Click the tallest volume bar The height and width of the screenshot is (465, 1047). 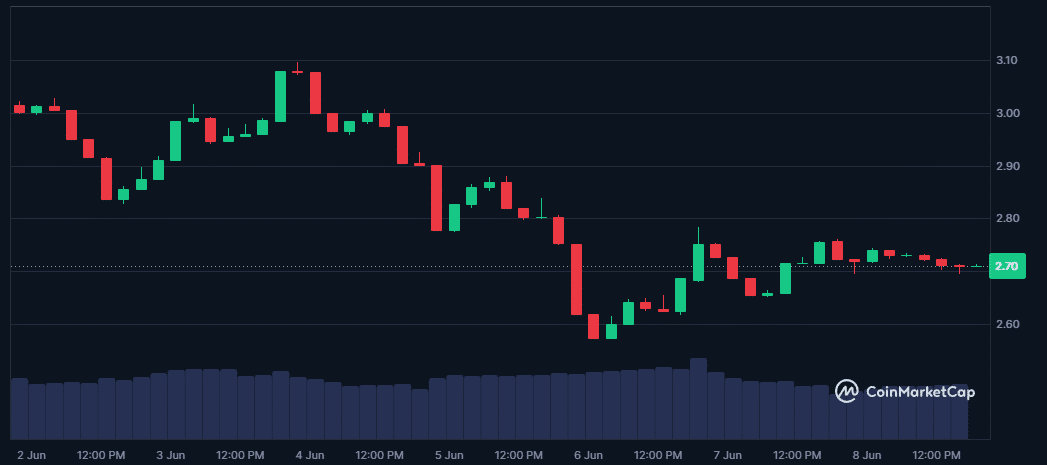[x=698, y=398]
